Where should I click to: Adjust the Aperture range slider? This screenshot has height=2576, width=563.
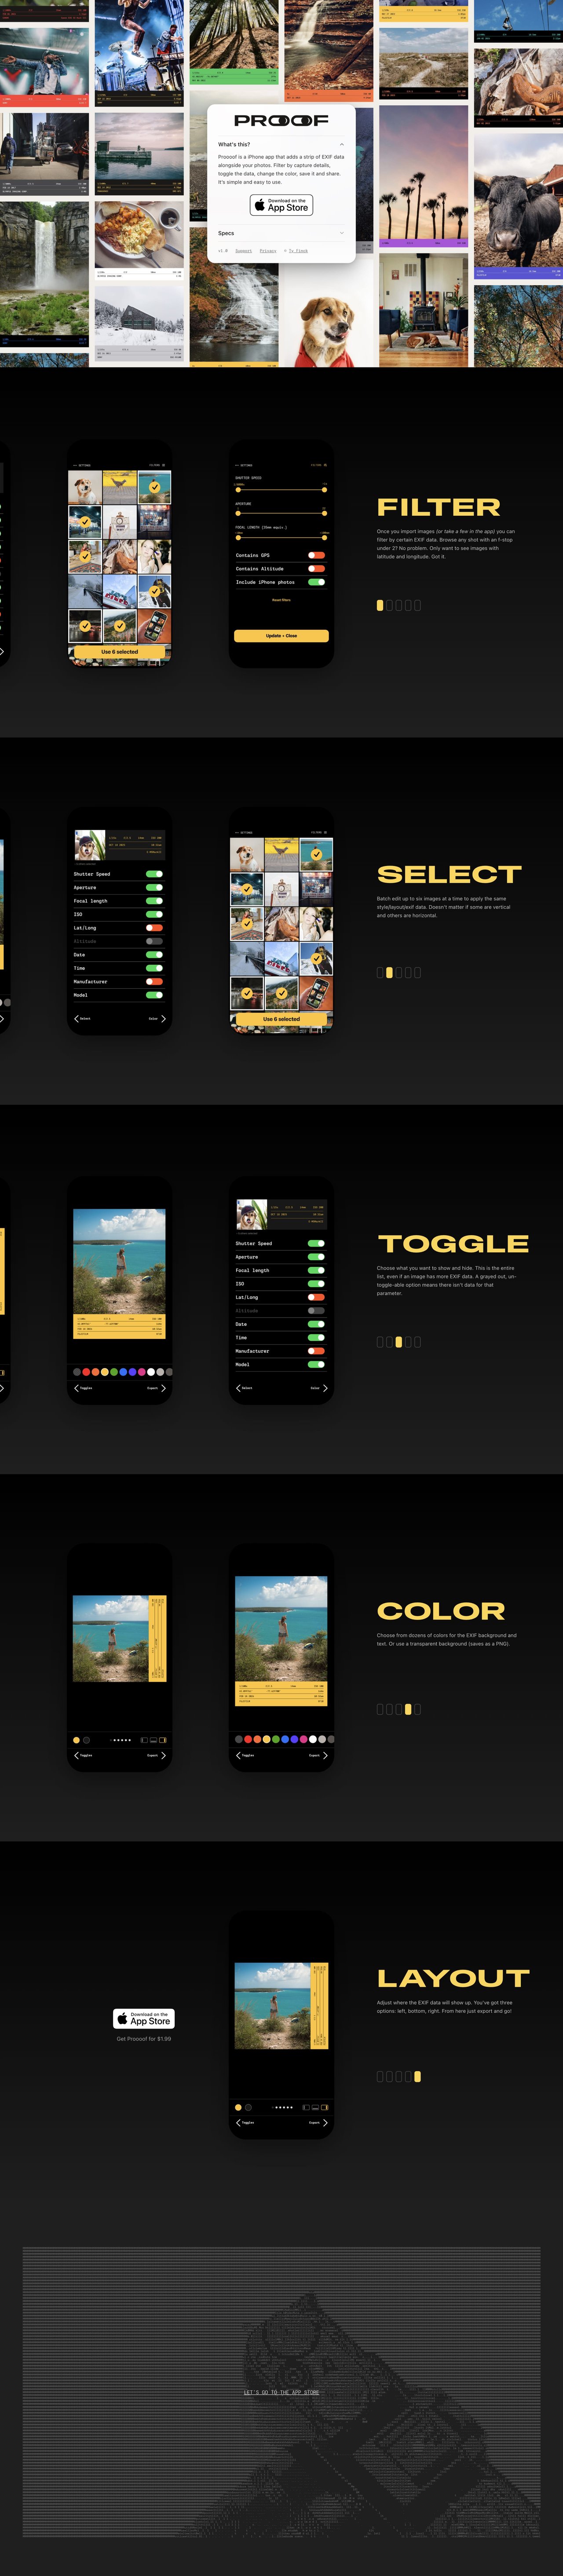coord(281,513)
